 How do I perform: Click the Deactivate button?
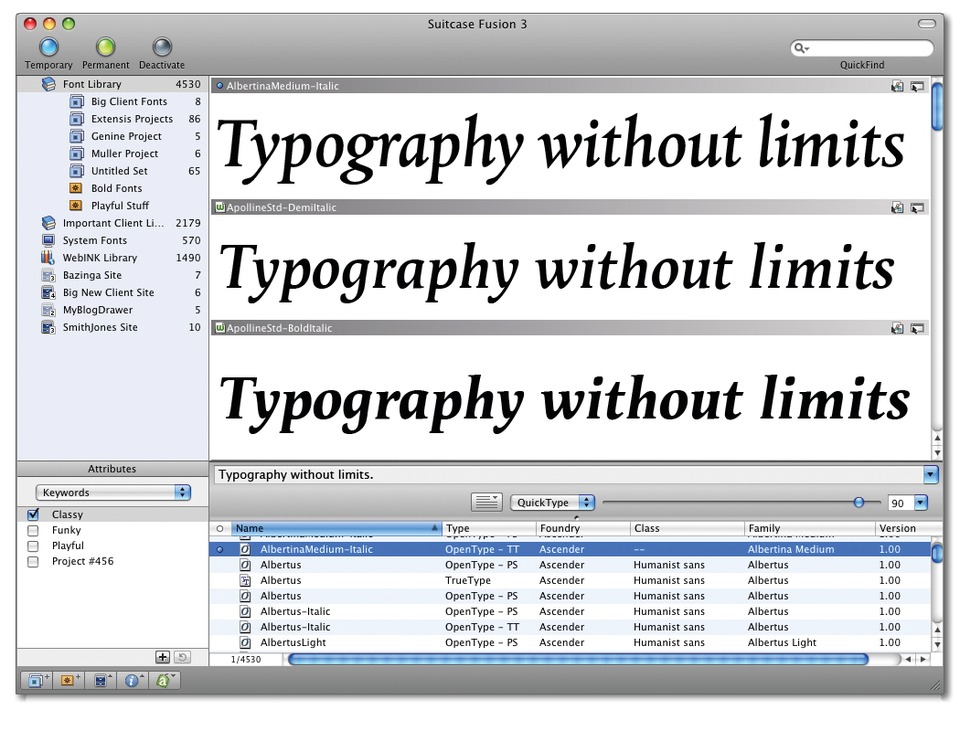click(162, 47)
